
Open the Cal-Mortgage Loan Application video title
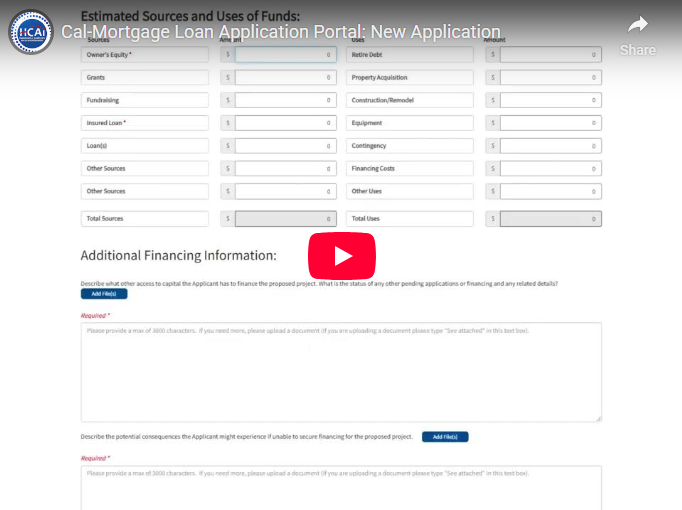(x=281, y=32)
